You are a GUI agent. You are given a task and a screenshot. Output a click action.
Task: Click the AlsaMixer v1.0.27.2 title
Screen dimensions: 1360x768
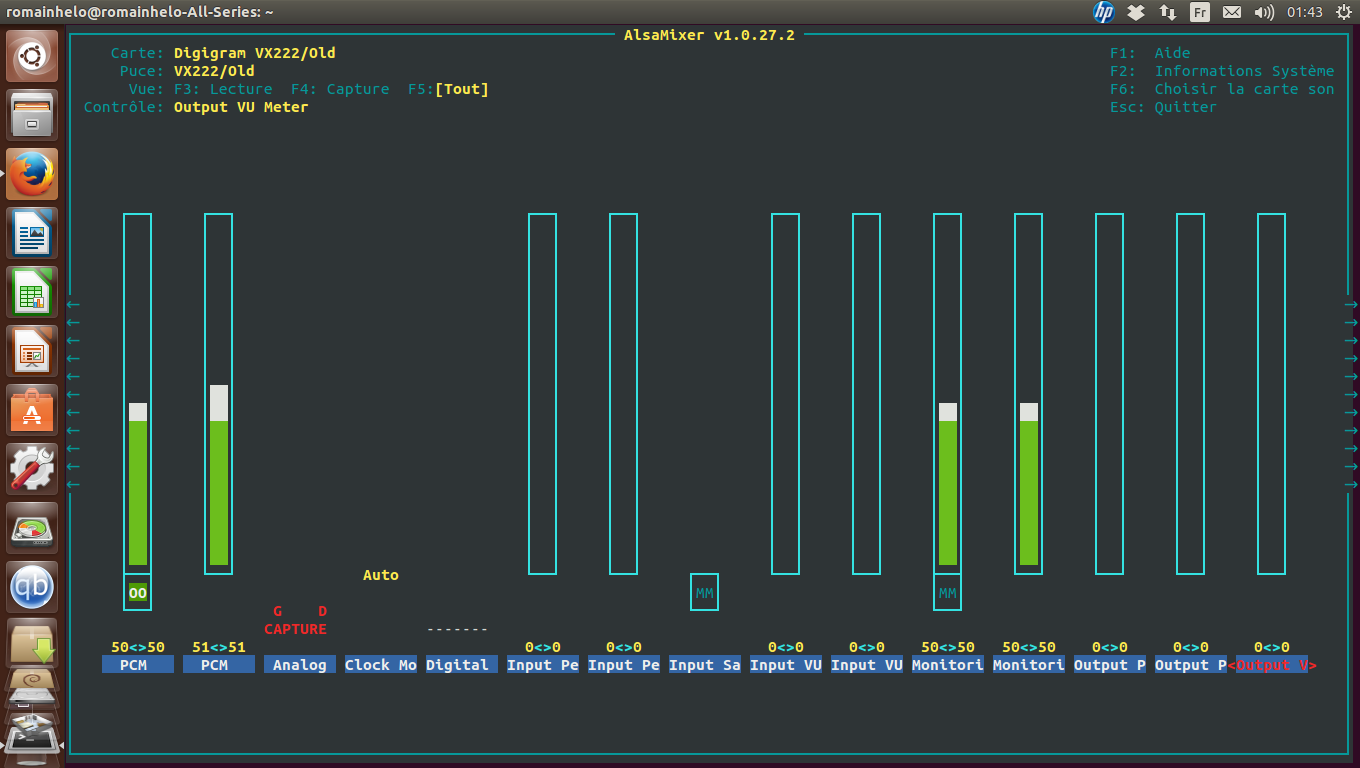pos(709,35)
